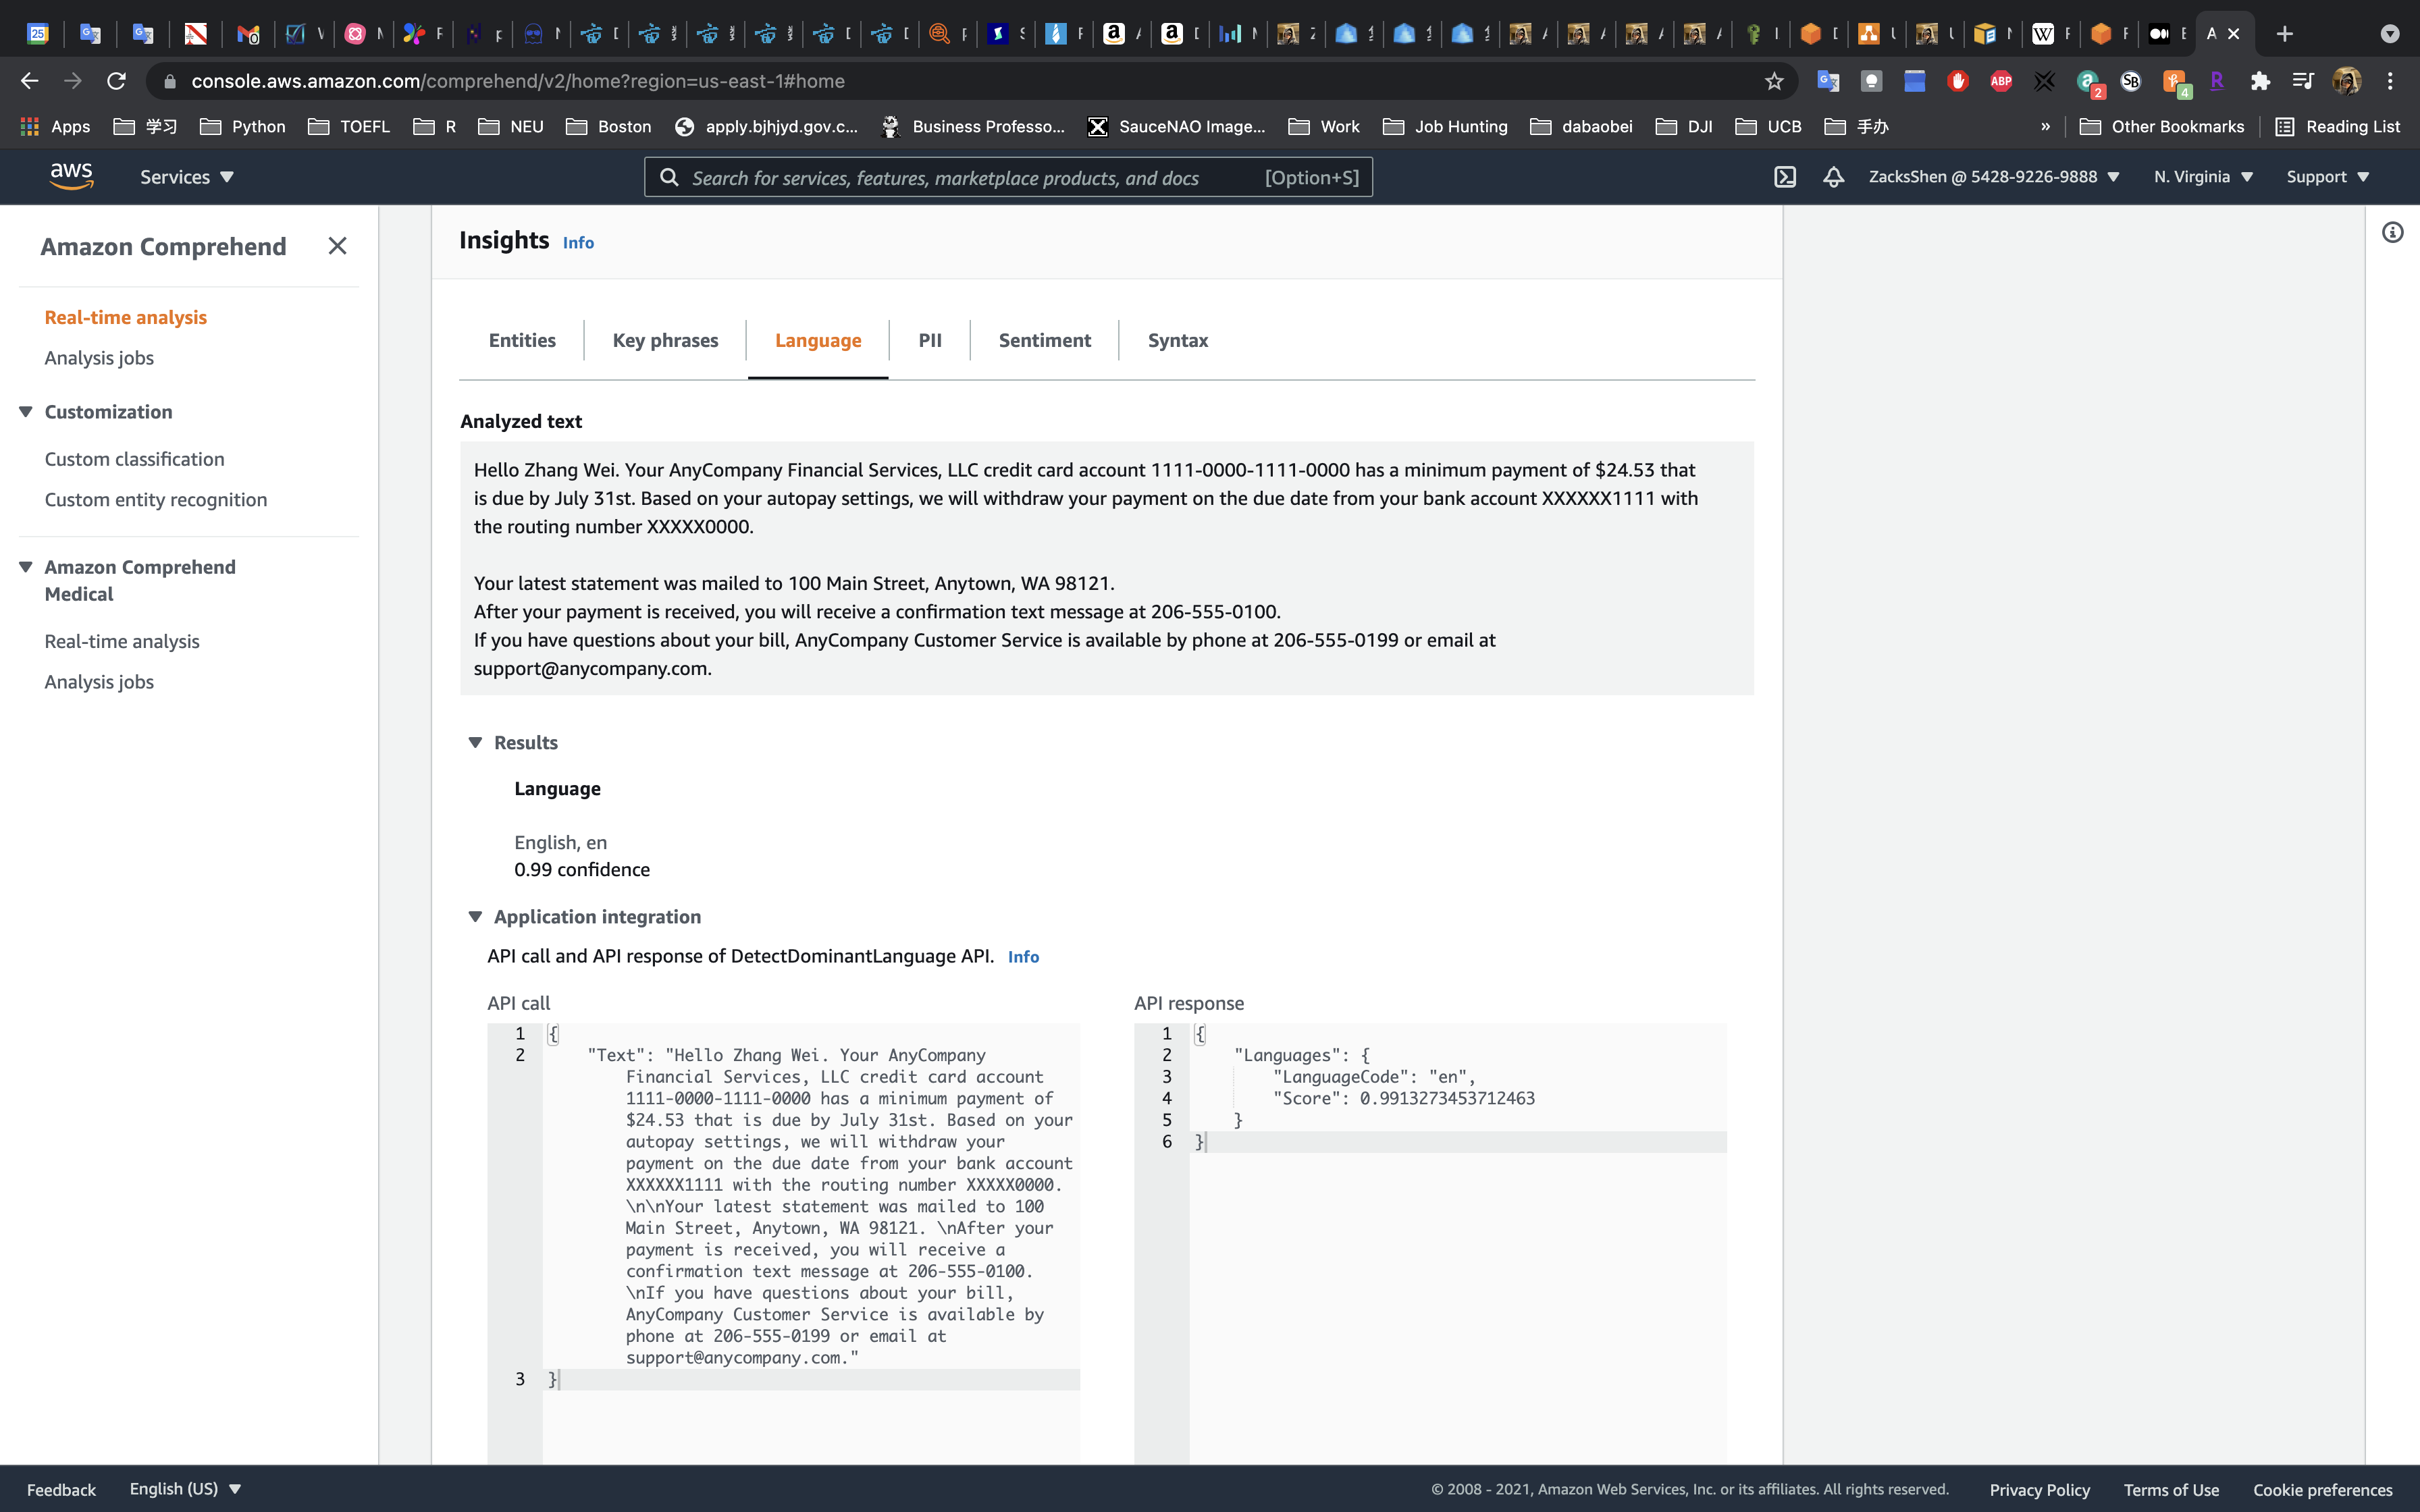
Task: Click the AWS logo home icon
Action: [x=71, y=176]
